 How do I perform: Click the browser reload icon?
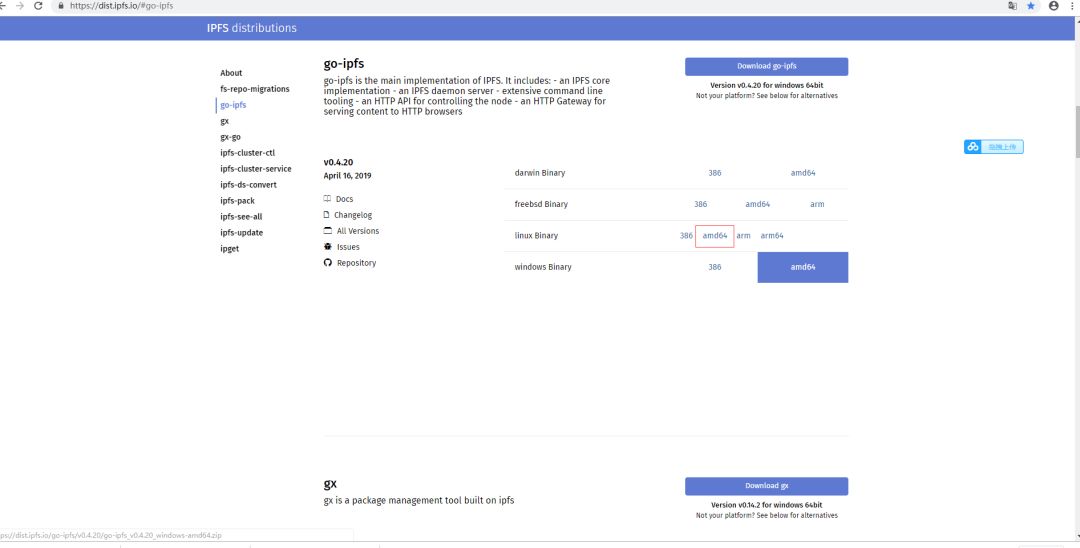[x=39, y=6]
